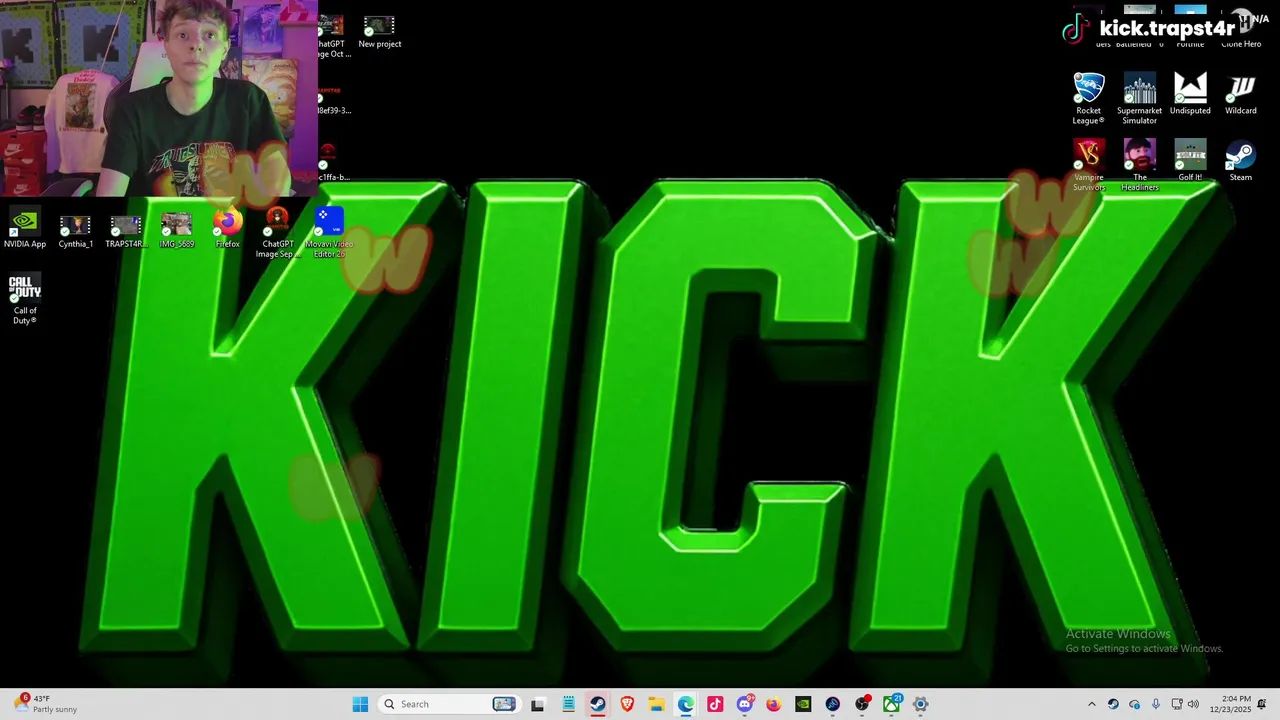Screen dimensions: 1280x720
Task: Open Brave browser from taskbar
Action: pos(627,704)
